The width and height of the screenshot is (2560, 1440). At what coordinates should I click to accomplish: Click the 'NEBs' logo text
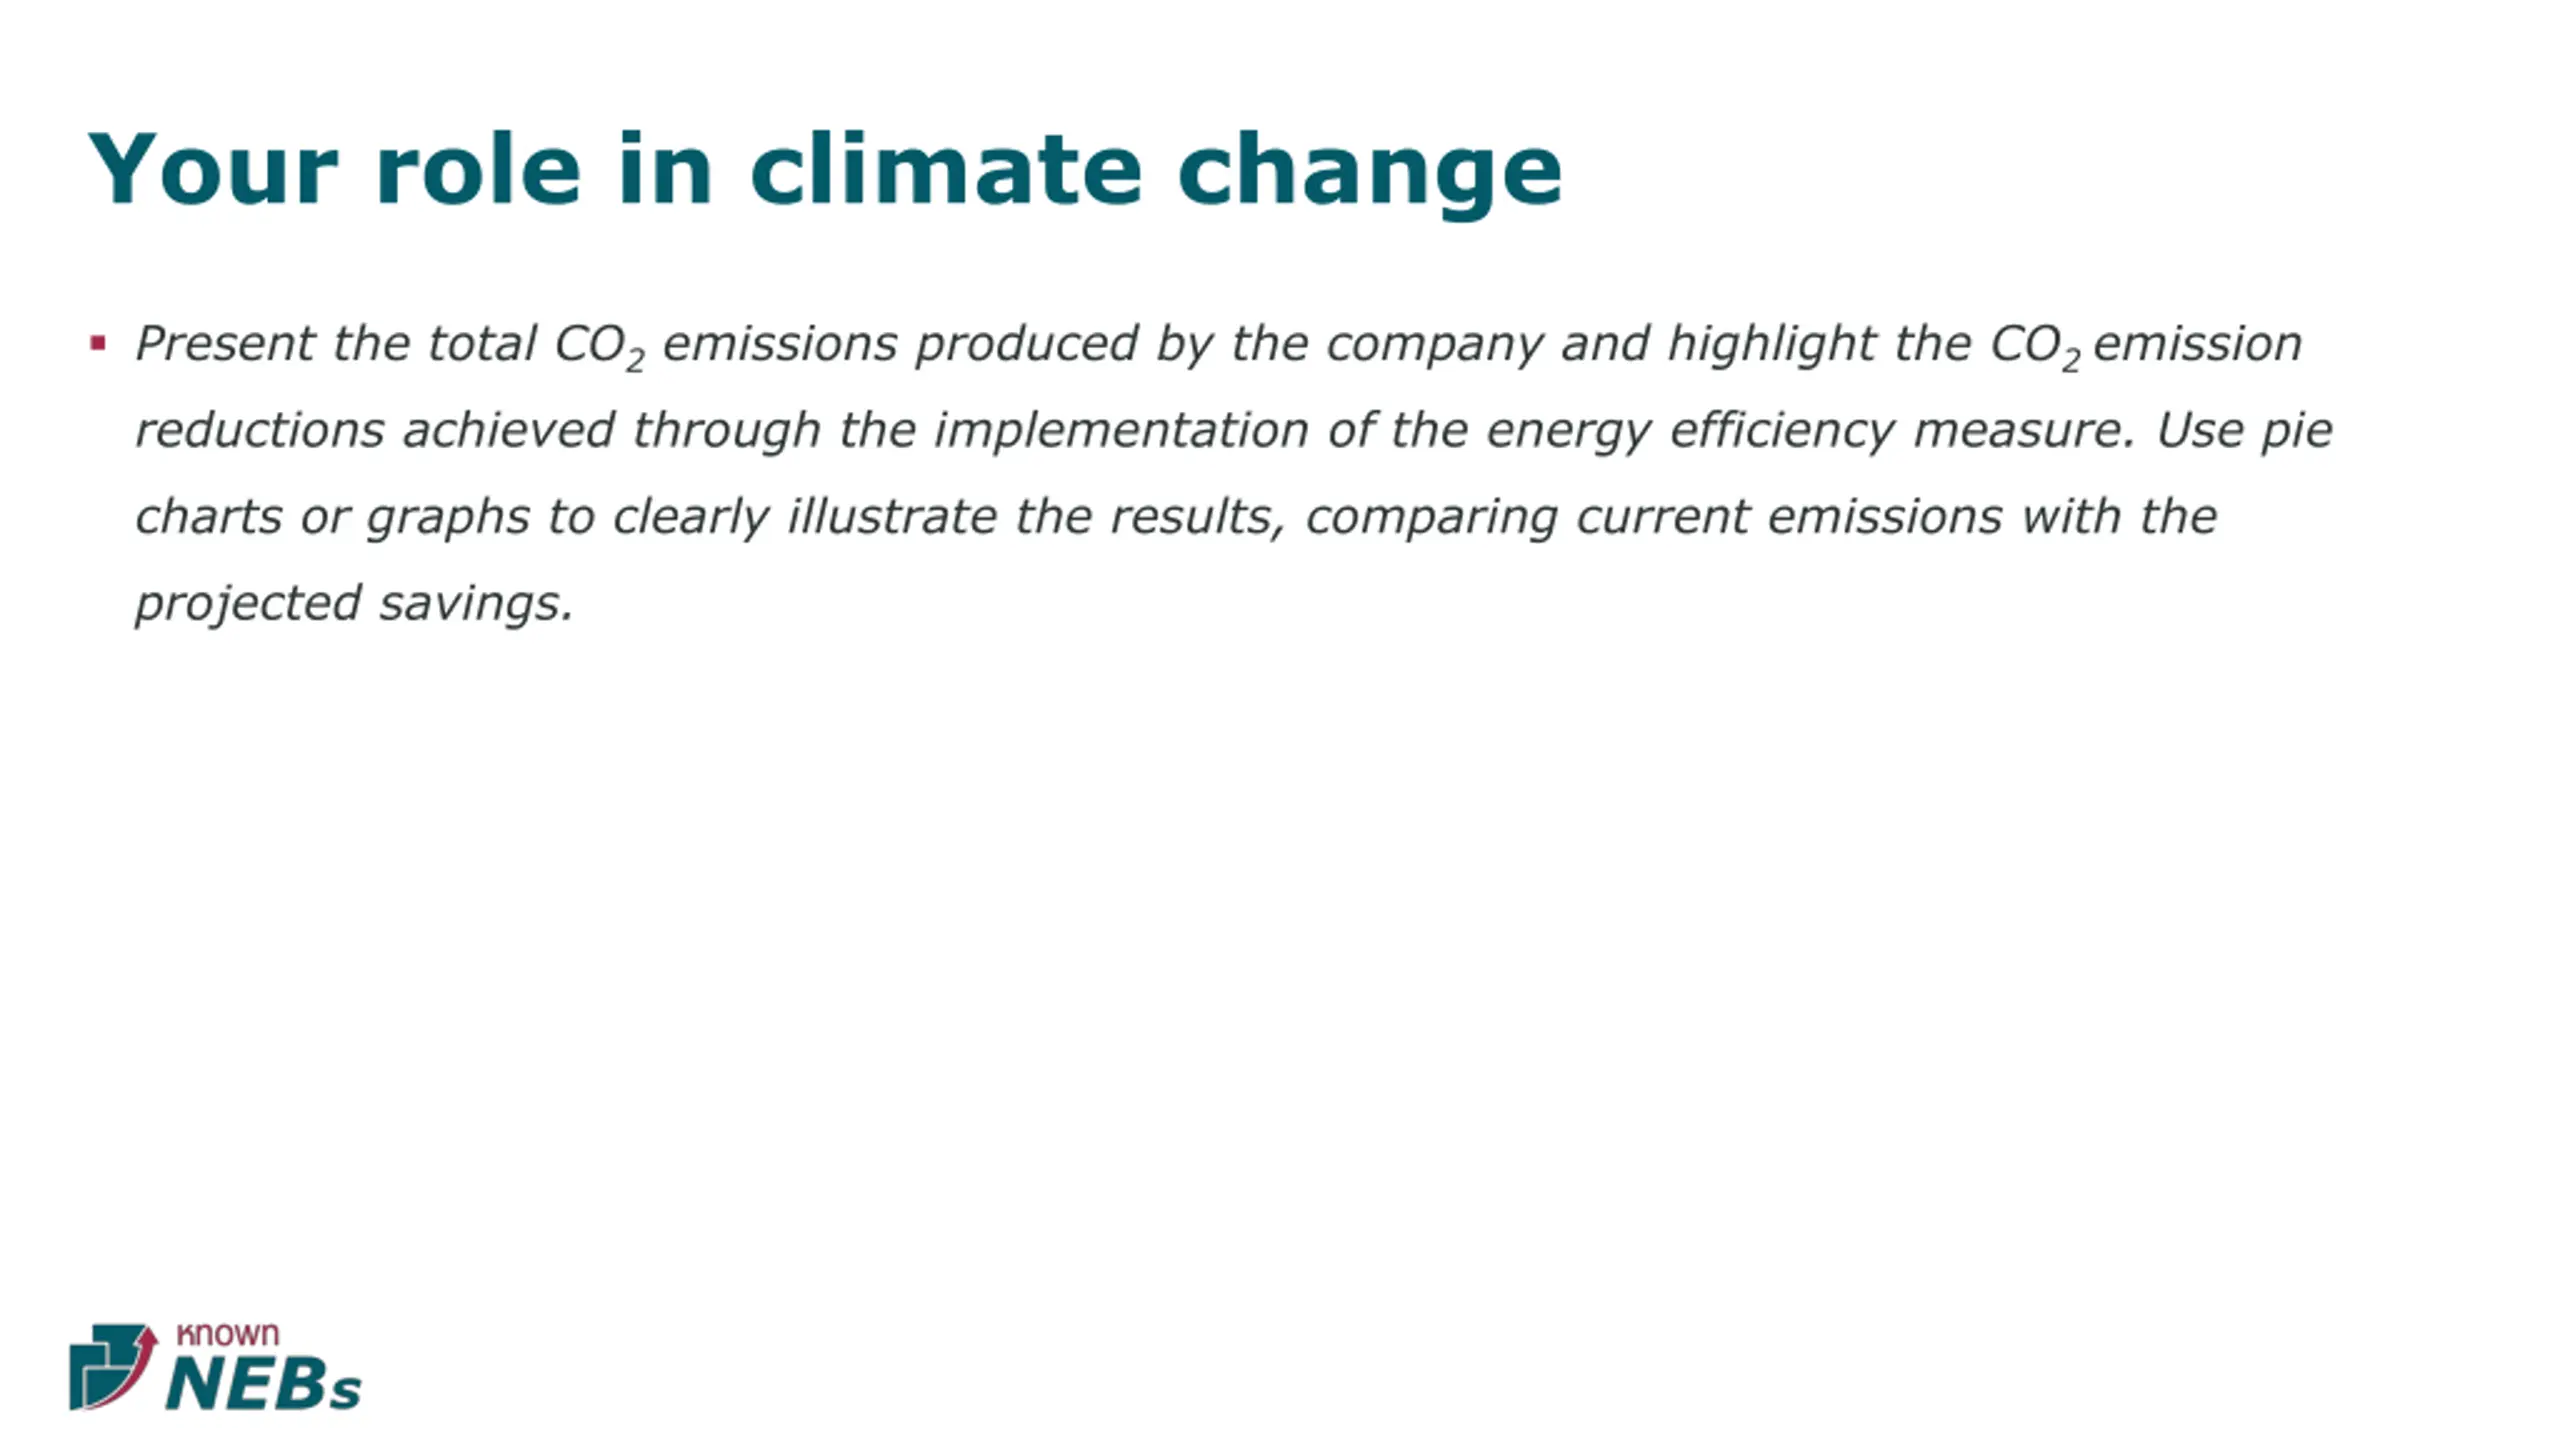[x=263, y=1384]
